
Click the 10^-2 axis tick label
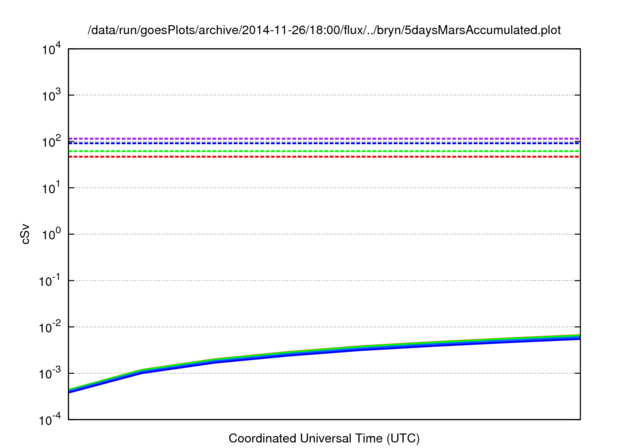[50, 327]
